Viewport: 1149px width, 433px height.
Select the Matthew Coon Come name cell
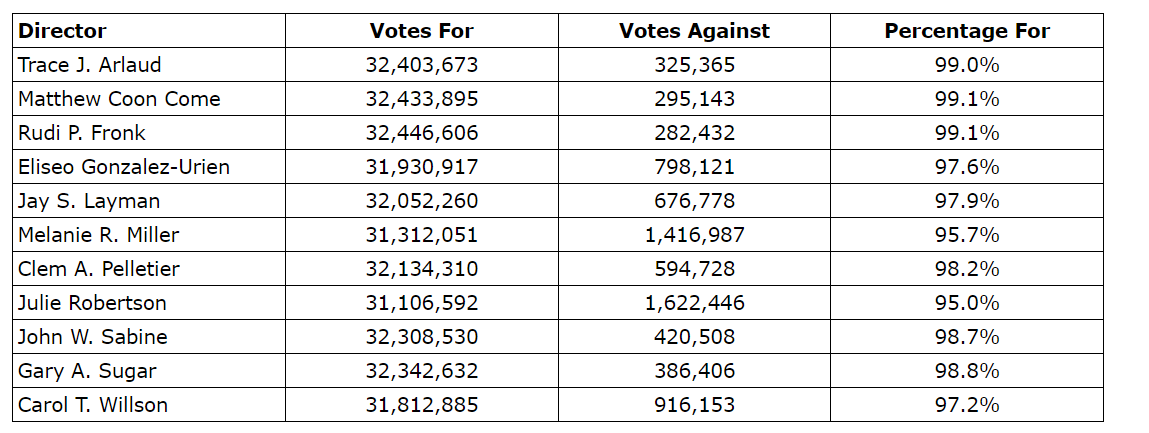(x=119, y=99)
